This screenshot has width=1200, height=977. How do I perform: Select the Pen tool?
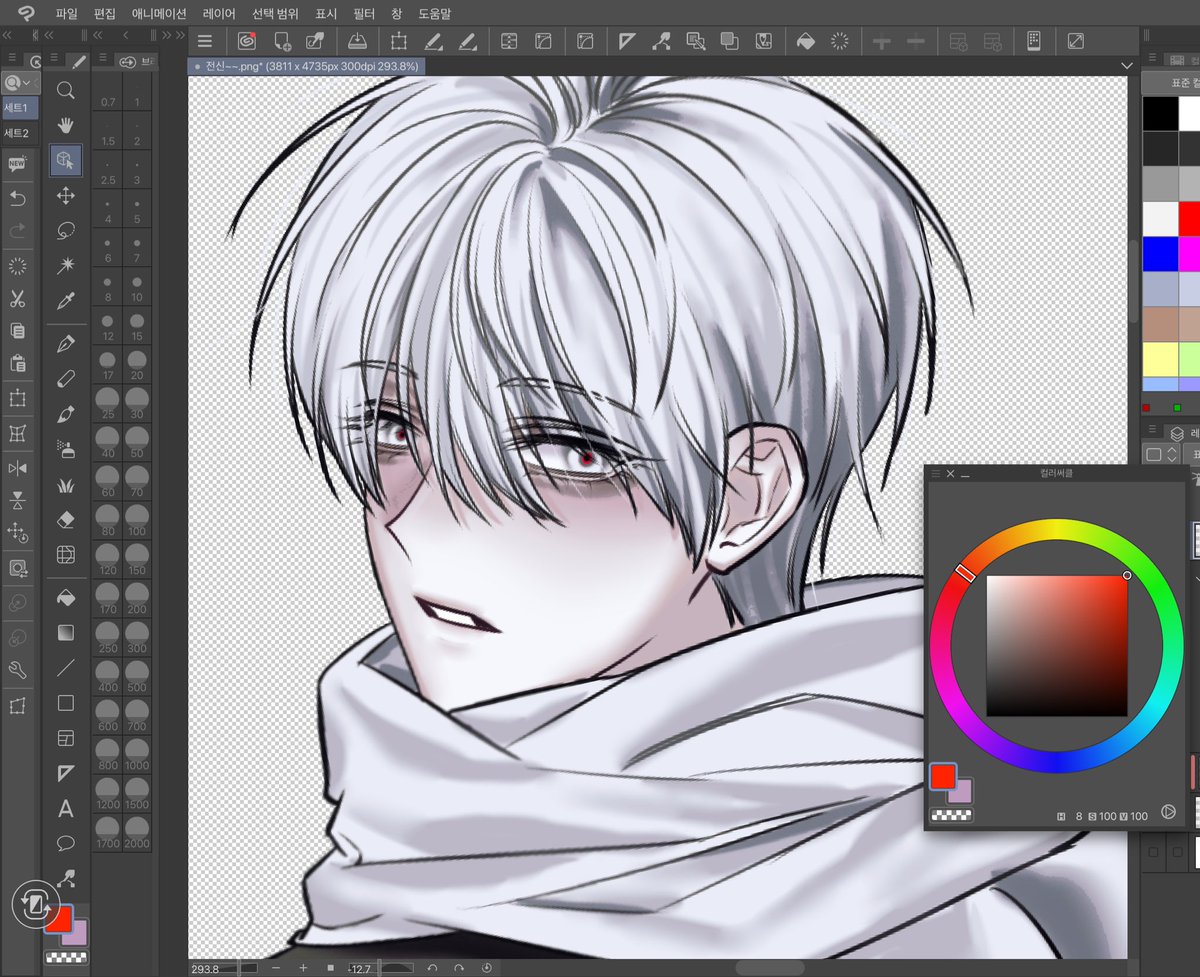[66, 344]
